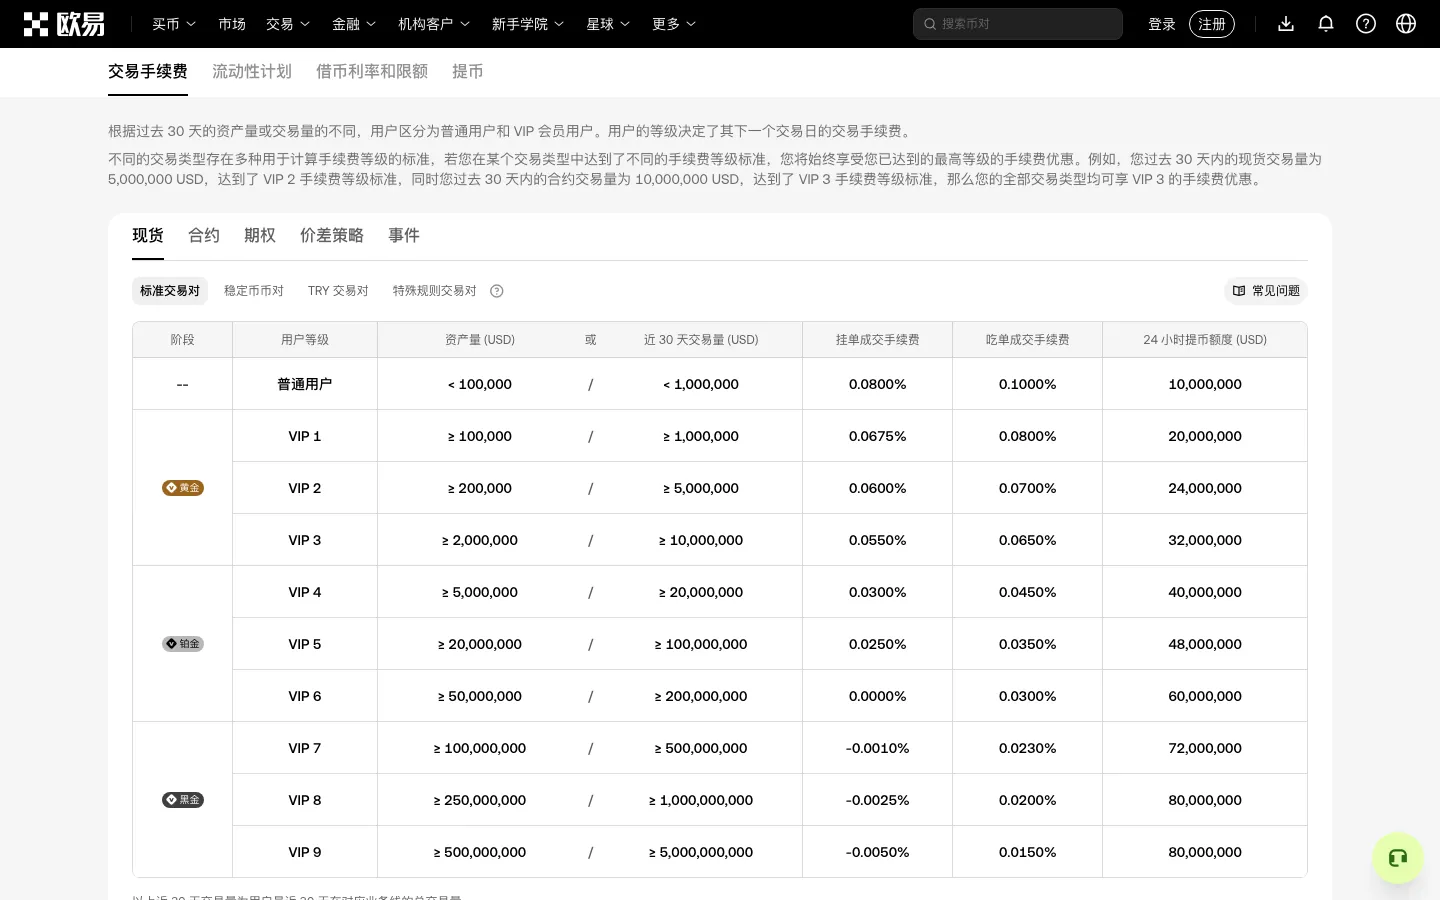The image size is (1440, 900).
Task: Focus the 搜索币对 search field
Action: click(1018, 24)
